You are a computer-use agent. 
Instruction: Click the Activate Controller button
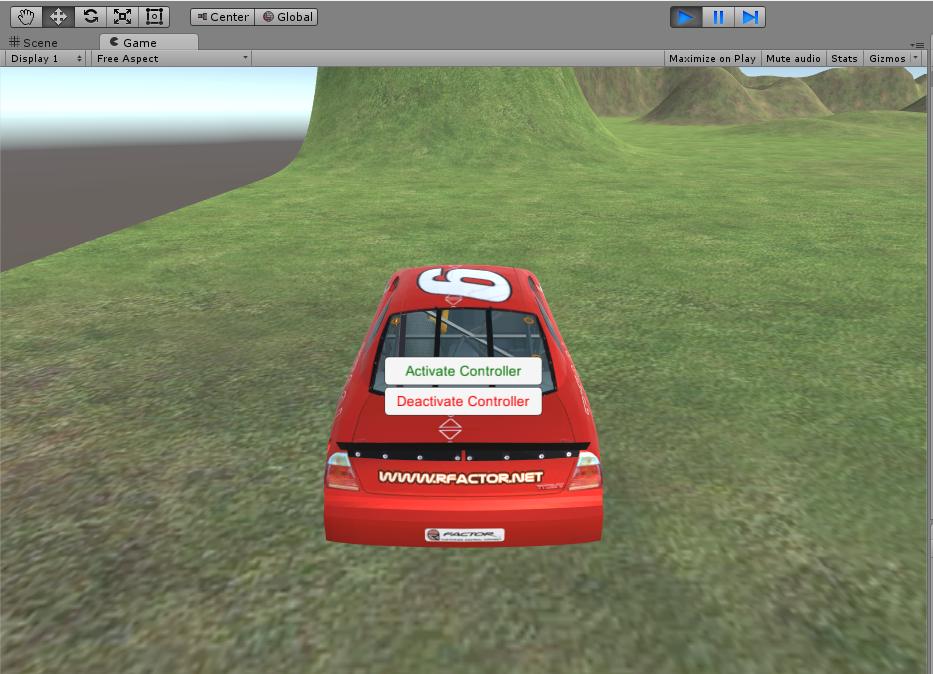(462, 371)
